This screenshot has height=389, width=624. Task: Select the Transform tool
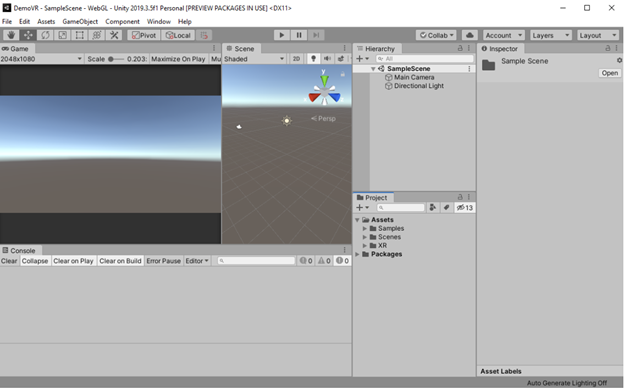pyautogui.click(x=97, y=35)
